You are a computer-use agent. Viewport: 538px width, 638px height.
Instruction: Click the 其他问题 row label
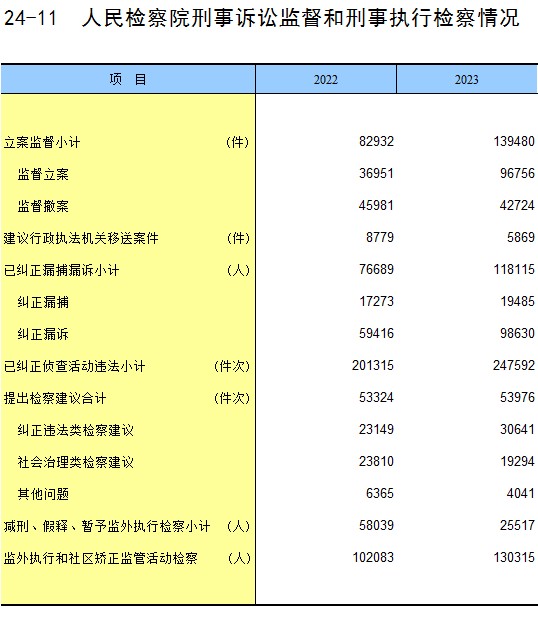(43, 494)
